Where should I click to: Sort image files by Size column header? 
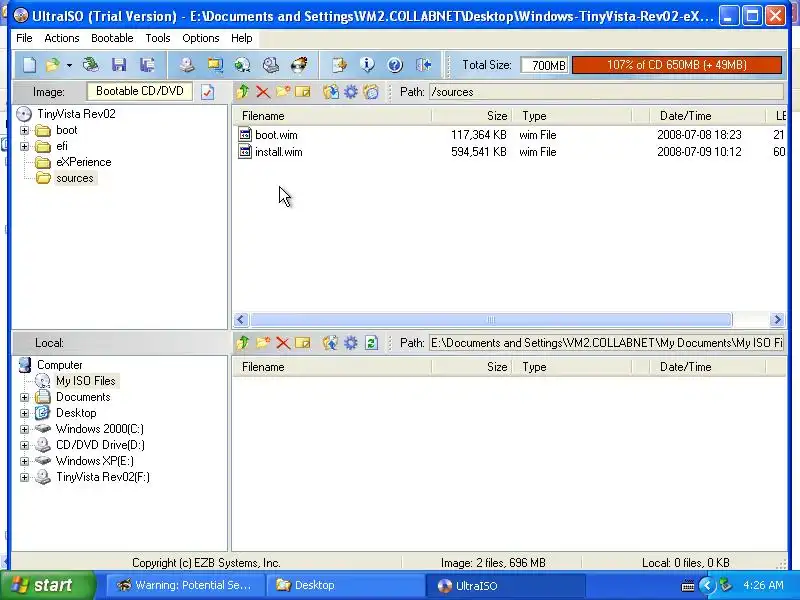pyautogui.click(x=472, y=116)
